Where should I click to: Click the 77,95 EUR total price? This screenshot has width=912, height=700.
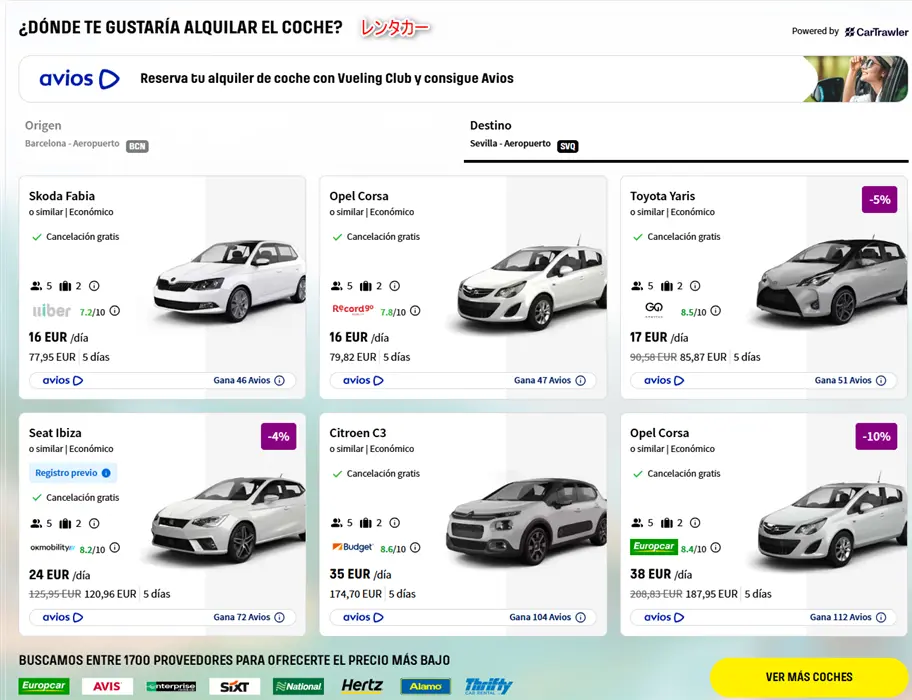(52, 357)
